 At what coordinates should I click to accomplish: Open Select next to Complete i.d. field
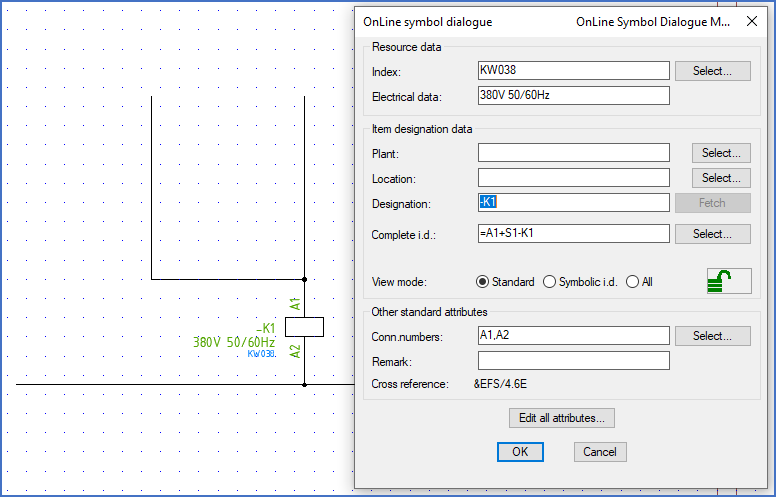coord(712,234)
